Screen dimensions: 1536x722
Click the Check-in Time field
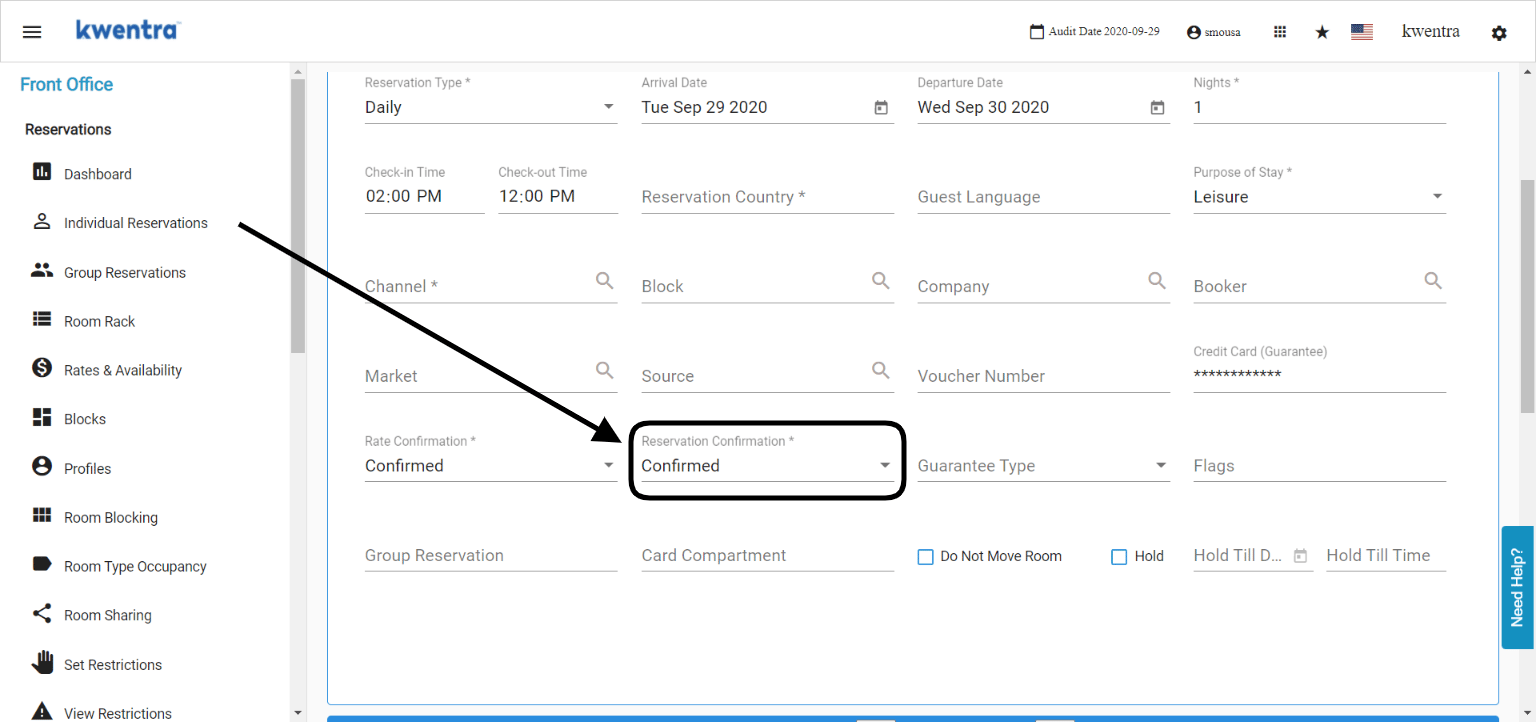[x=425, y=197]
